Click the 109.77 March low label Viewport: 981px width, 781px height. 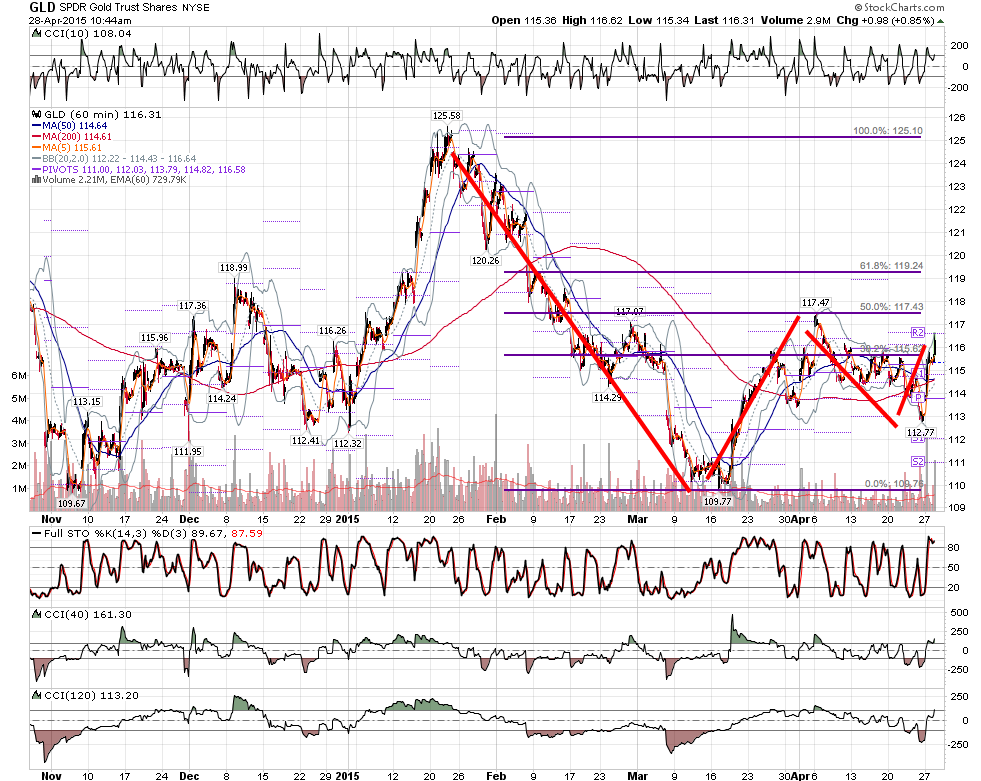click(x=718, y=501)
